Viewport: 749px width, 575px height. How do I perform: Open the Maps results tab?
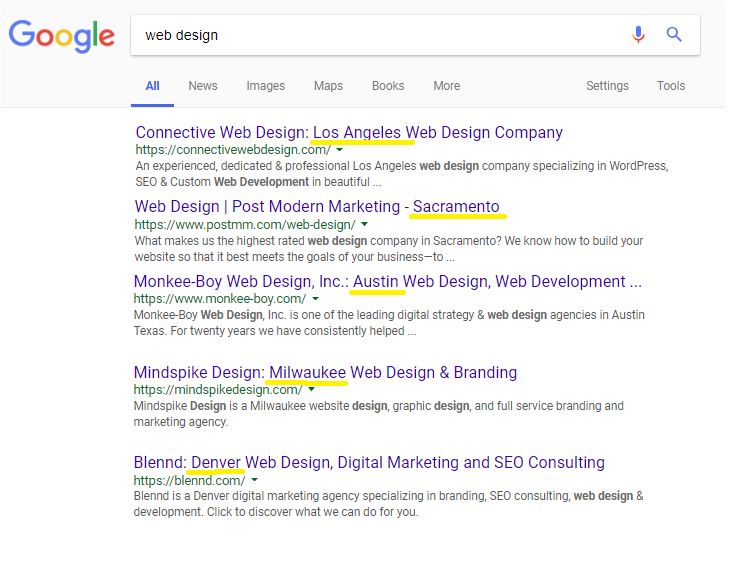pyautogui.click(x=328, y=86)
